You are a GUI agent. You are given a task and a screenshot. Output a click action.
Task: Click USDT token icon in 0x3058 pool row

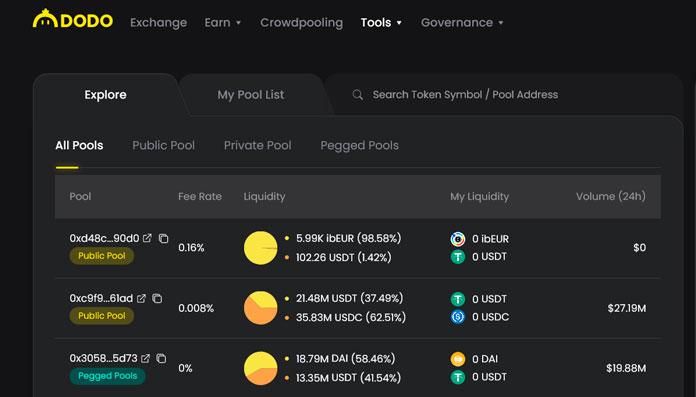click(x=458, y=377)
